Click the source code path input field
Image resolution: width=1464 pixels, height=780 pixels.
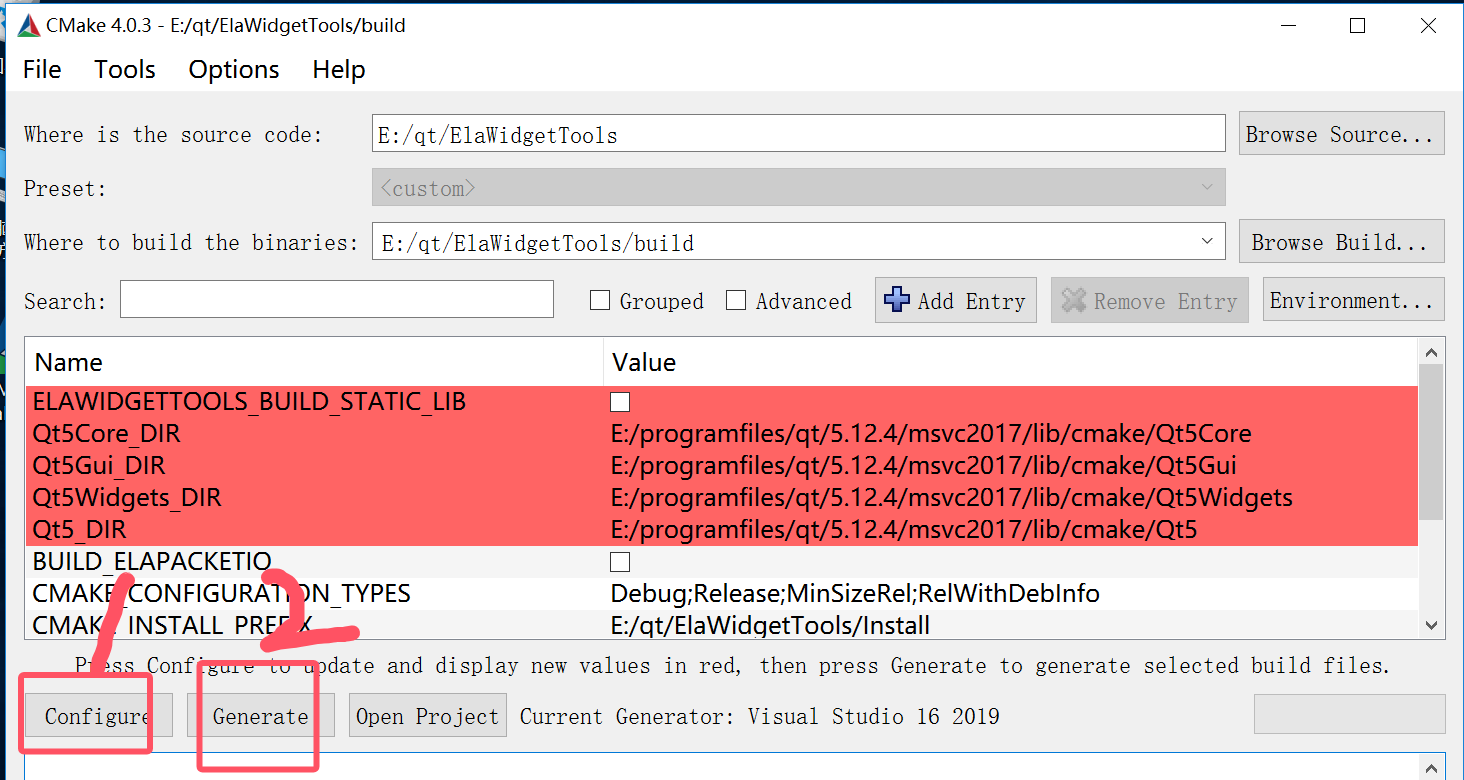click(798, 134)
